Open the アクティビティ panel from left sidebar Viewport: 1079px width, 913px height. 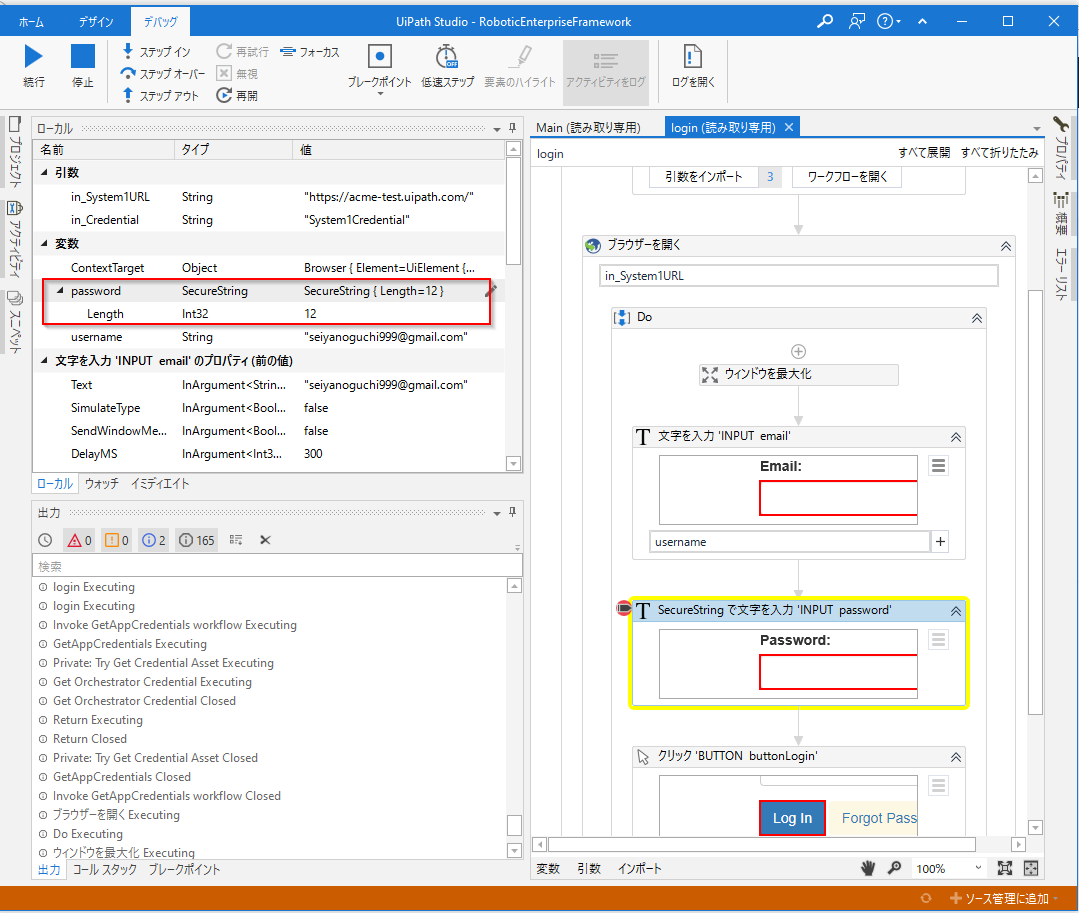[x=14, y=230]
